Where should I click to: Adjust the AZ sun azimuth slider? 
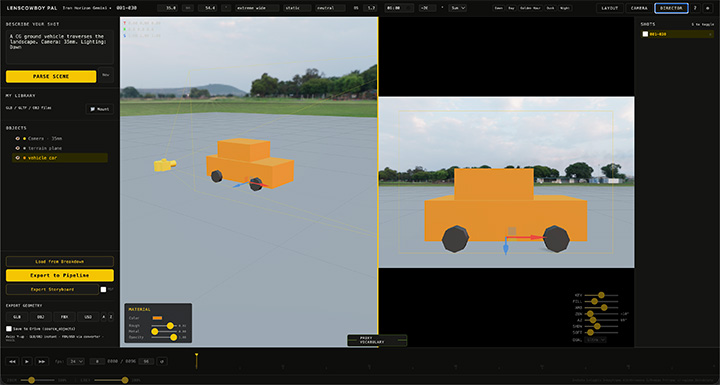602,320
